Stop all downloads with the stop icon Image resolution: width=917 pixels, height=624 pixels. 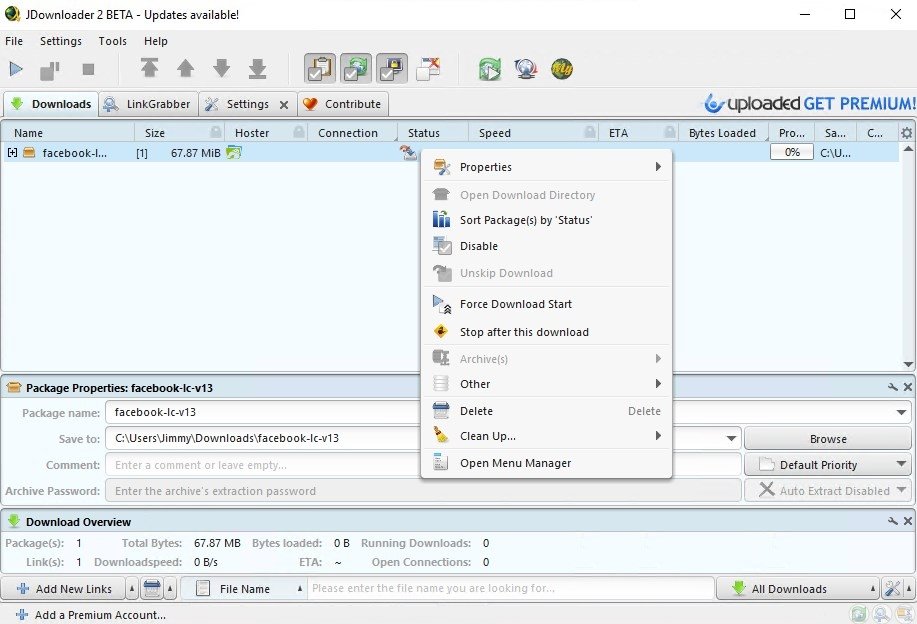tap(88, 70)
